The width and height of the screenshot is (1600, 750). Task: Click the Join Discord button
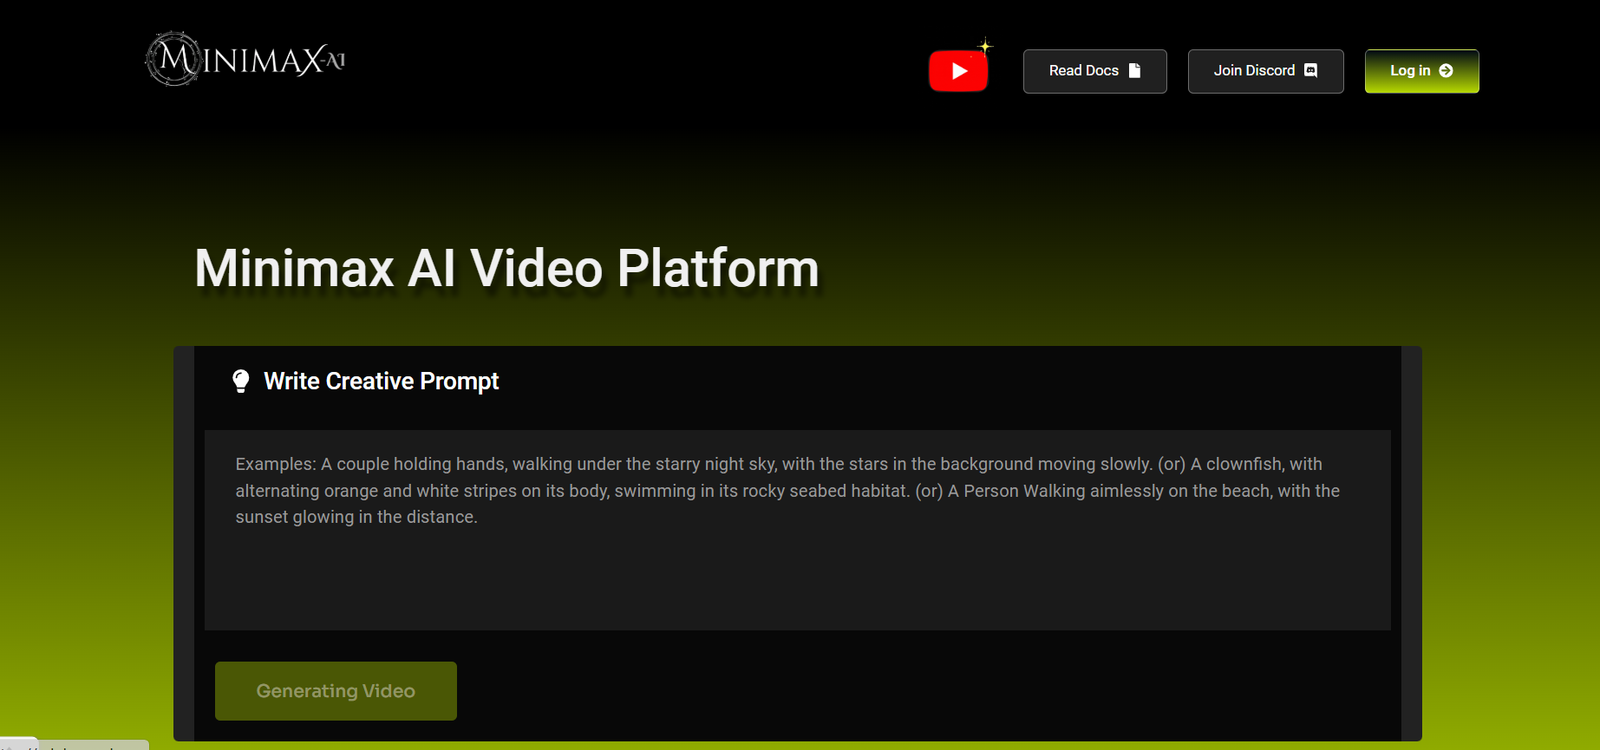[1266, 71]
